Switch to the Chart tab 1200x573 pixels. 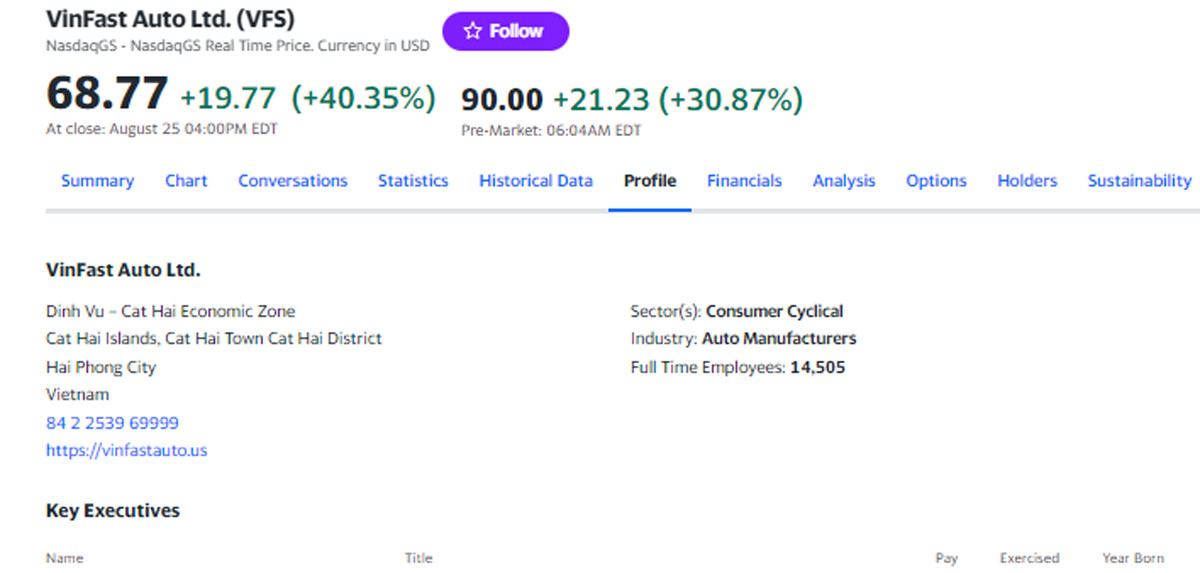point(186,181)
